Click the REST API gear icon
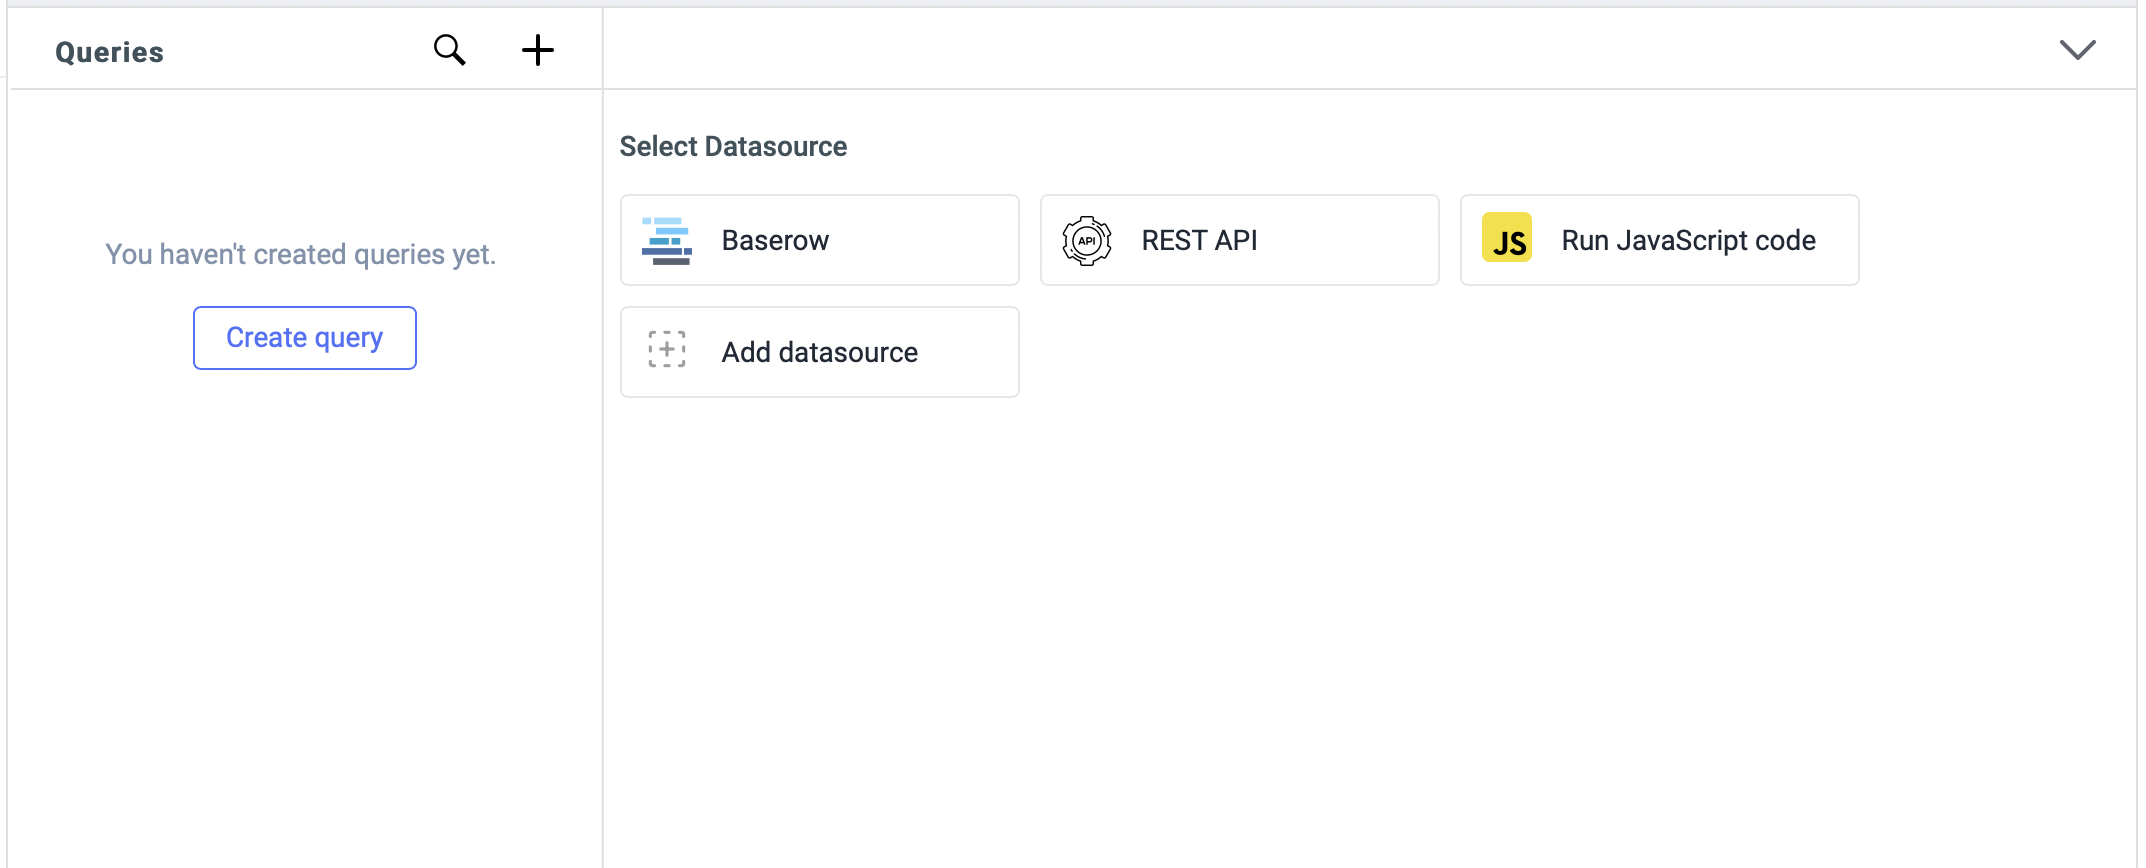 [1087, 240]
